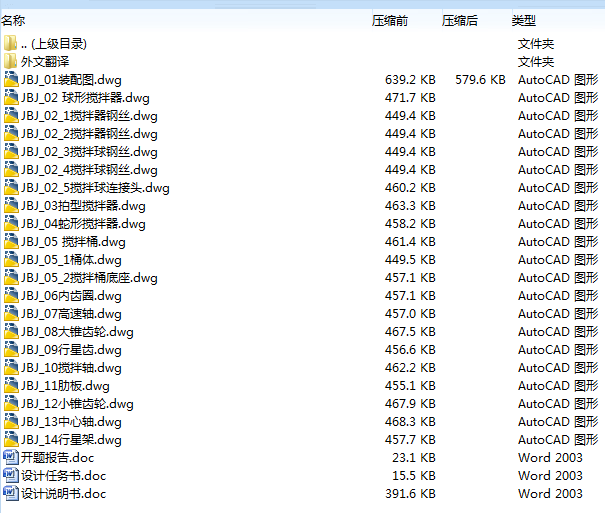Select file name JBJ_12小锥齿轮.dwg
The width and height of the screenshot is (605, 513).
pos(77,404)
